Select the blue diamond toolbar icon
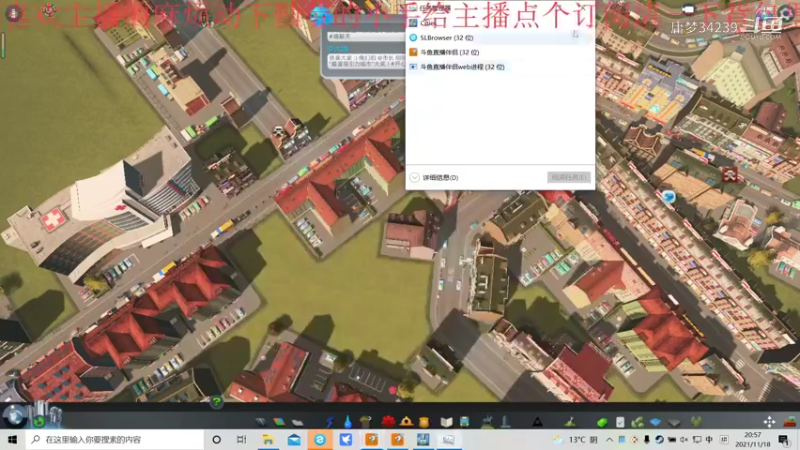This screenshot has width=800, height=450. coord(656,422)
